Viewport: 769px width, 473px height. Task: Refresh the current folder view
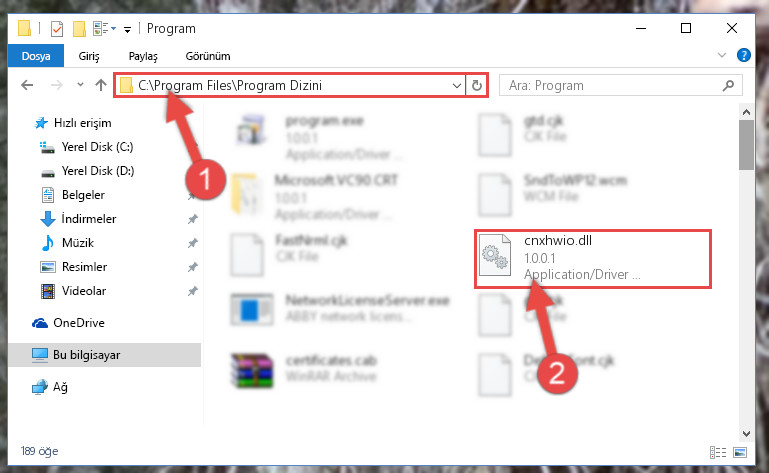(x=476, y=85)
